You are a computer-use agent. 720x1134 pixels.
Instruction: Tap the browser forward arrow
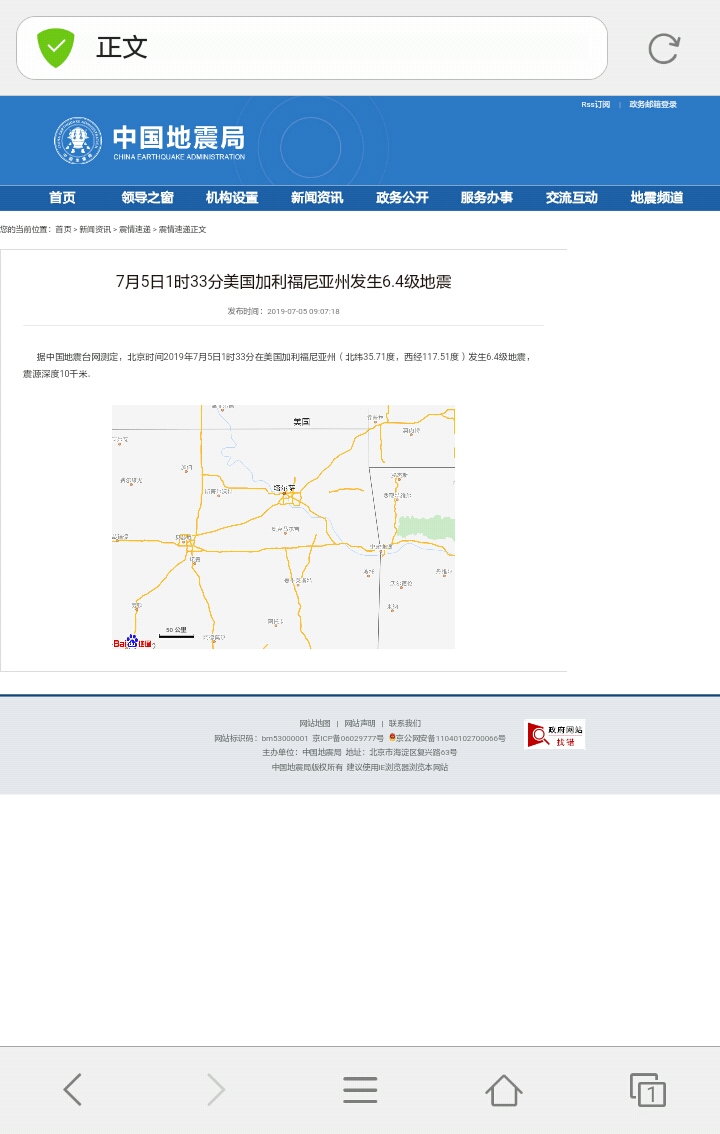(215, 1089)
